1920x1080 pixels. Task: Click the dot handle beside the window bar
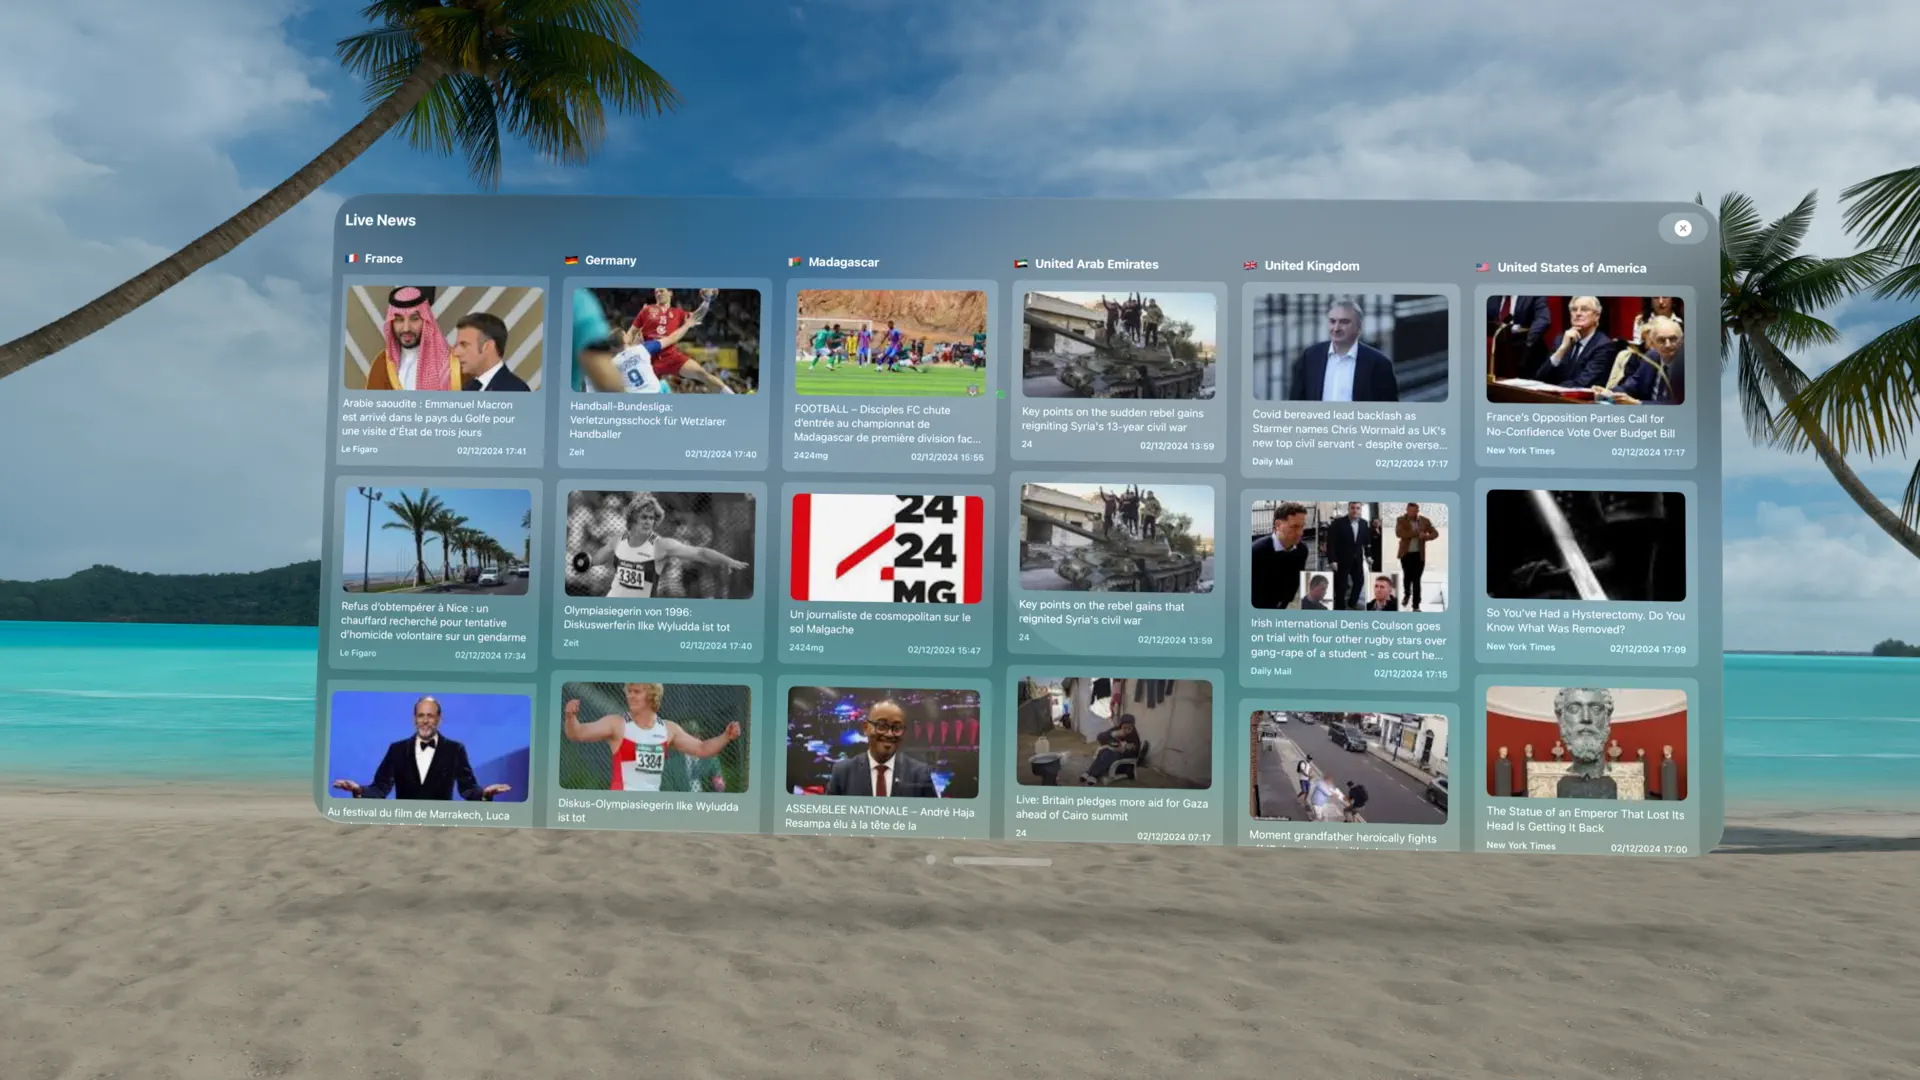931,859
